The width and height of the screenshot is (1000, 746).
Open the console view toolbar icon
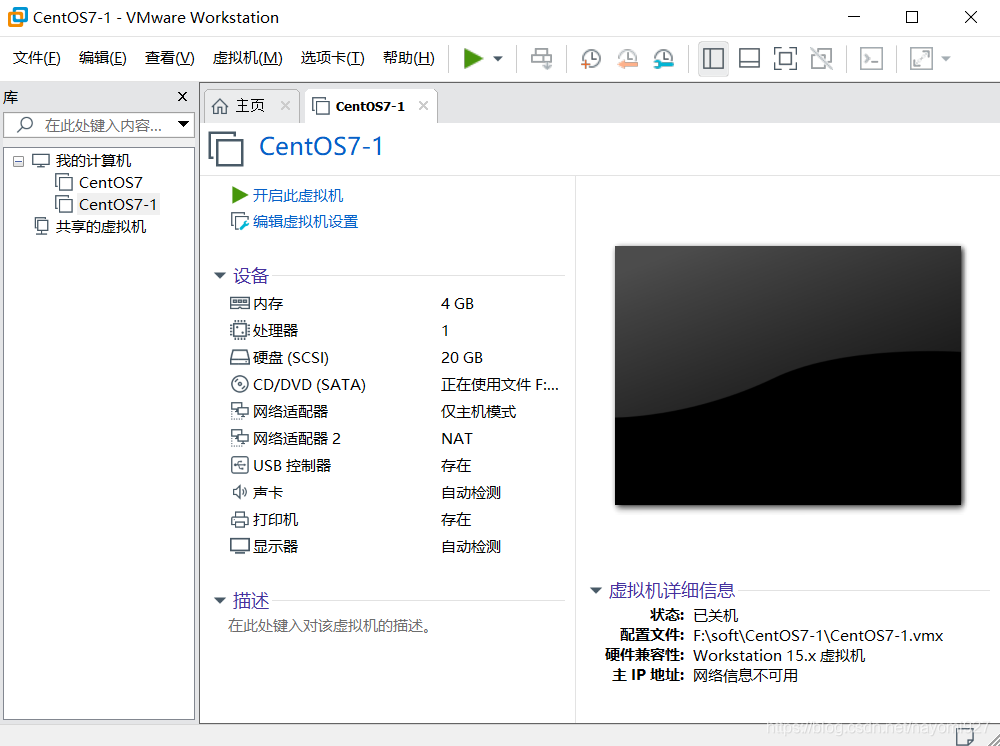pyautogui.click(x=871, y=59)
